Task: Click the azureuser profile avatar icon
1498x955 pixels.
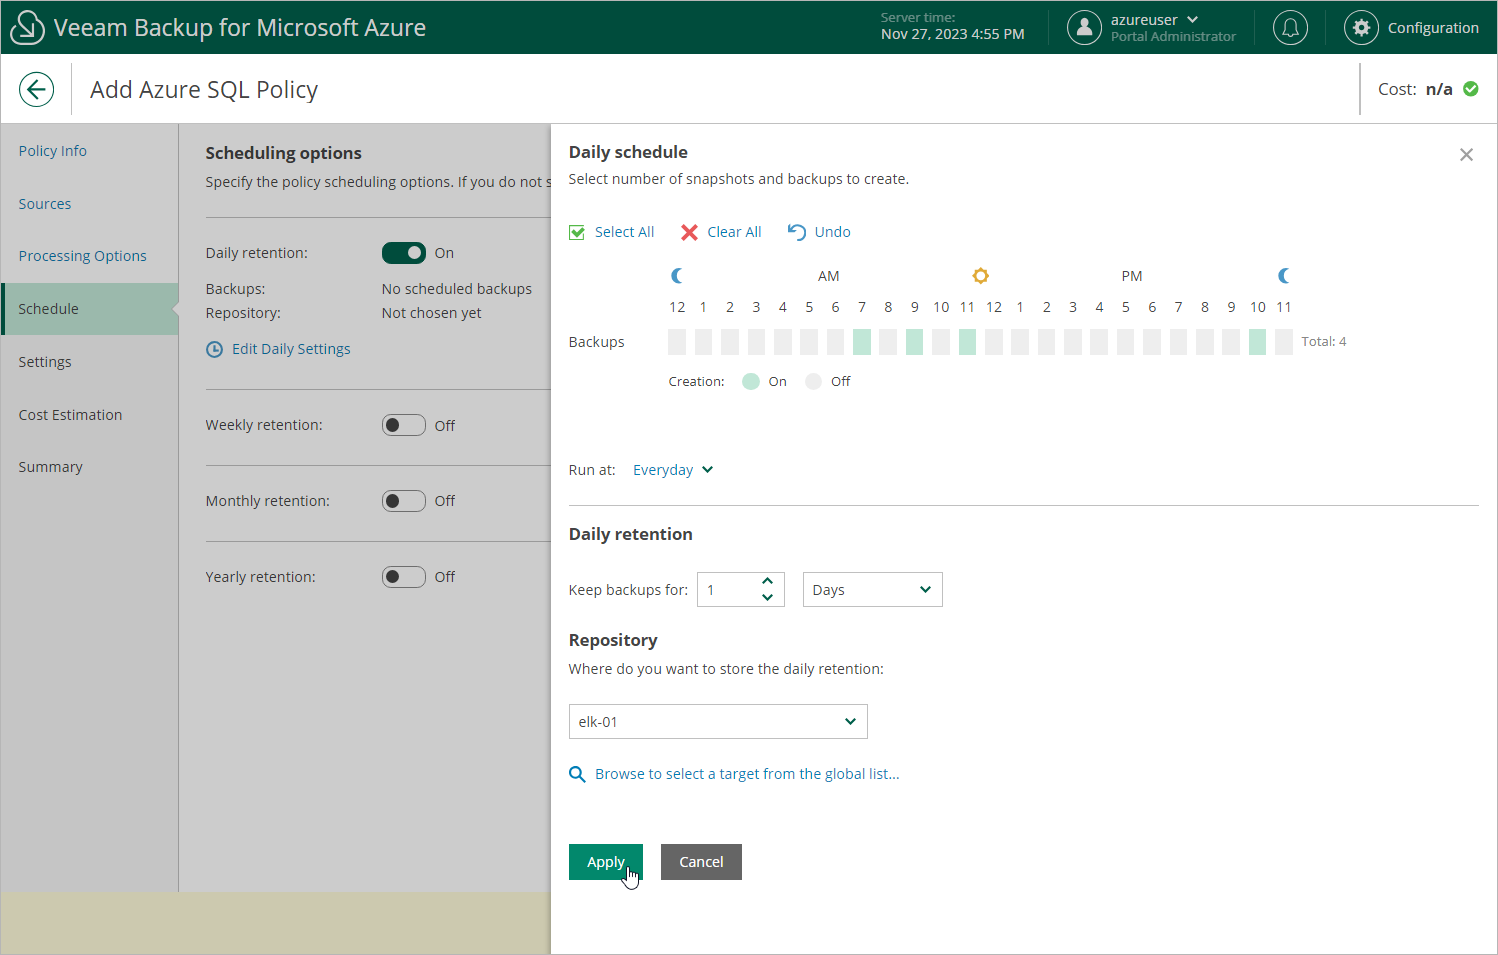Action: [x=1084, y=27]
